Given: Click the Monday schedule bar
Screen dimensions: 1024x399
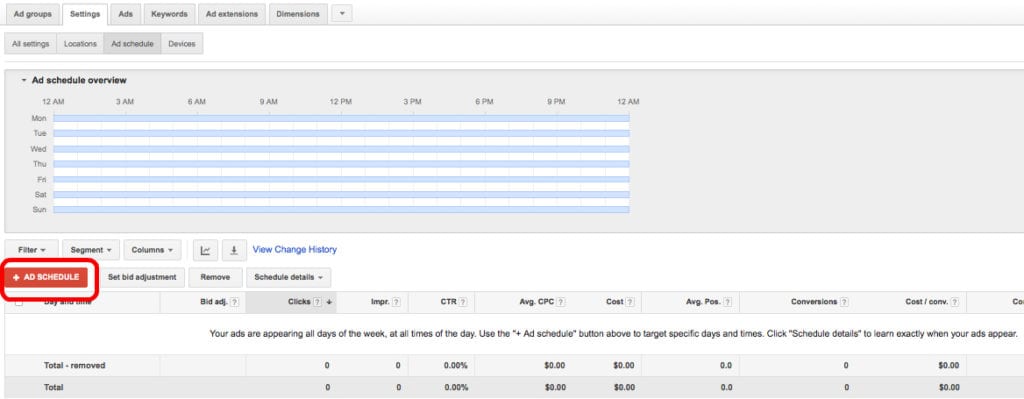Looking at the screenshot, I should pyautogui.click(x=342, y=118).
